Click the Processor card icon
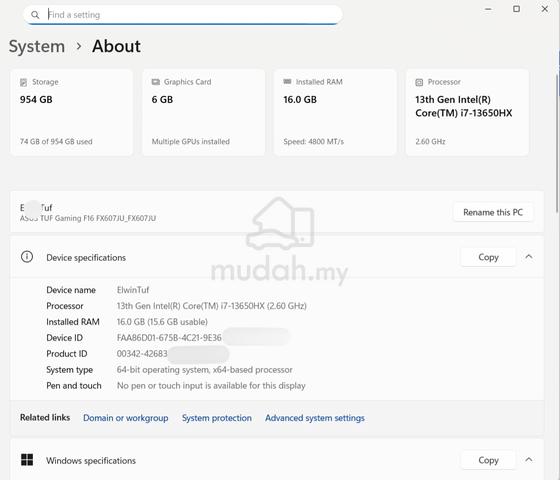Screen dimensions: 560x480 point(419,82)
